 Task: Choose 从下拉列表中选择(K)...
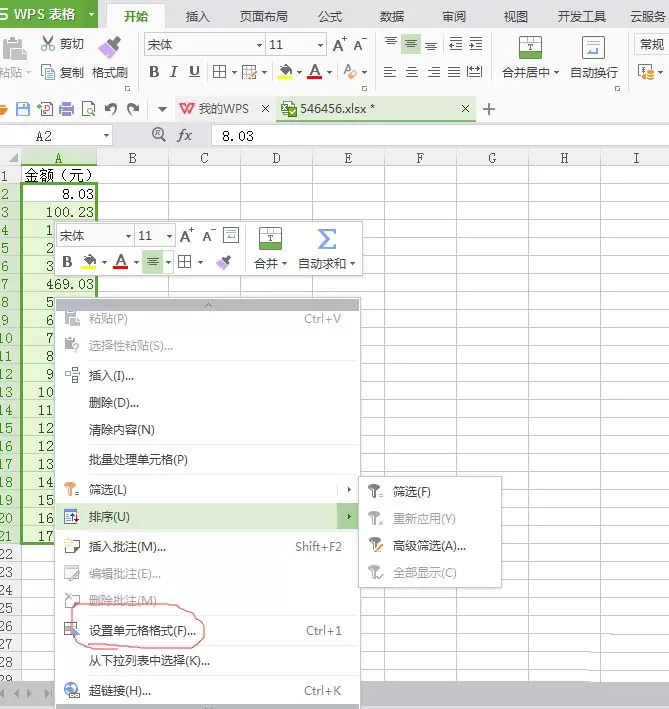click(208, 661)
